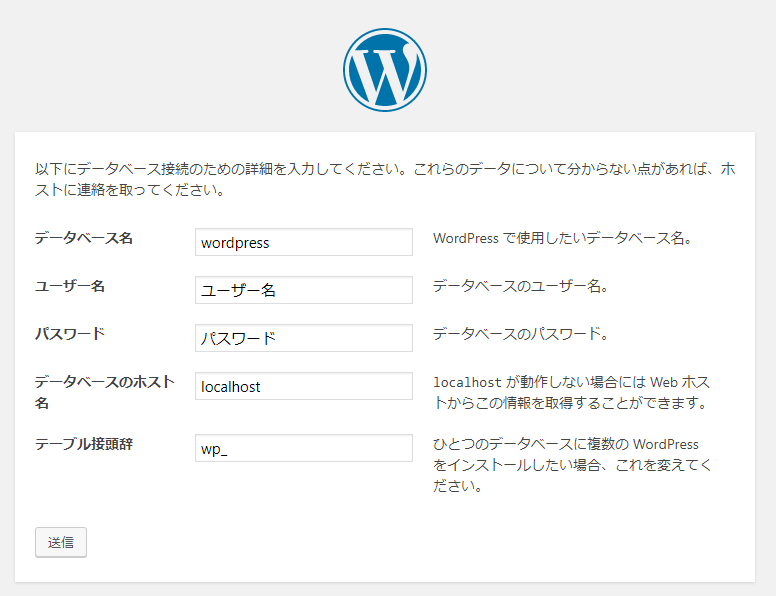Screen dimensions: 776x596
Task: Click the description 'データベースのパスワード。'
Action: [521, 334]
